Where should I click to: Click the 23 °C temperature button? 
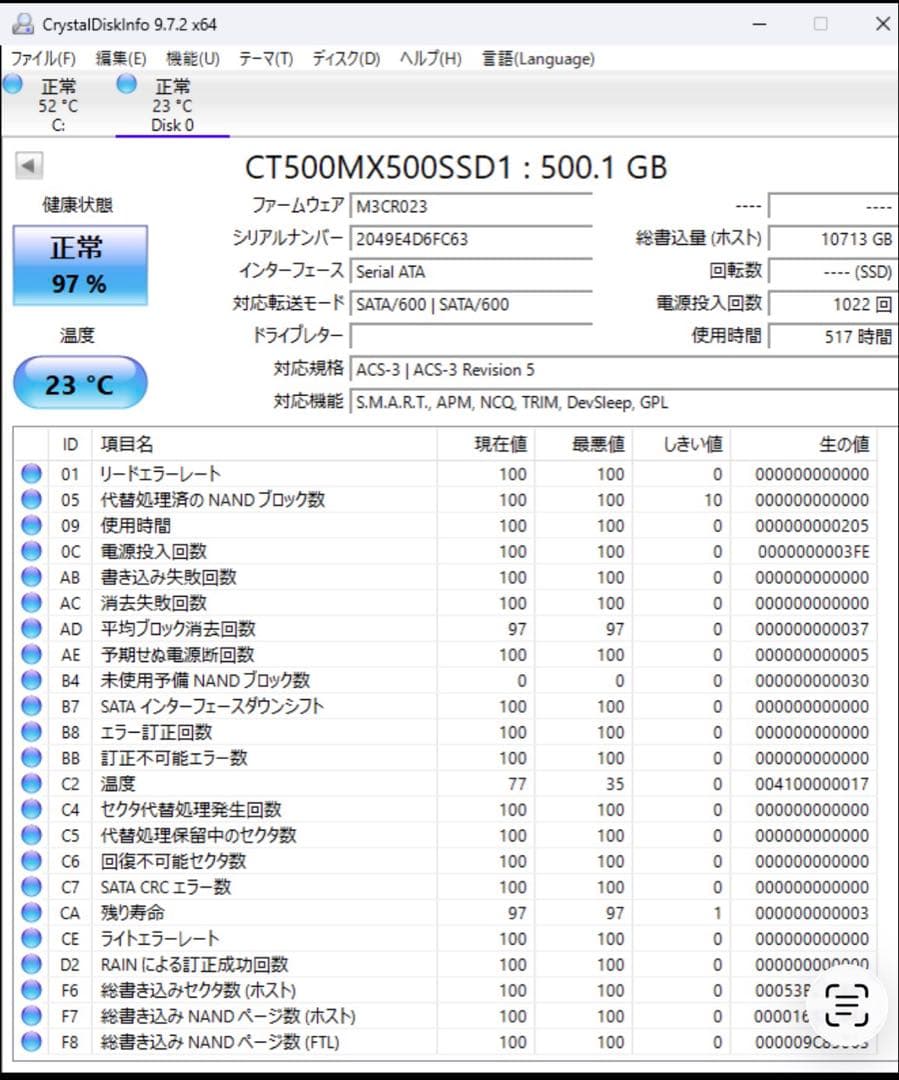coord(80,383)
